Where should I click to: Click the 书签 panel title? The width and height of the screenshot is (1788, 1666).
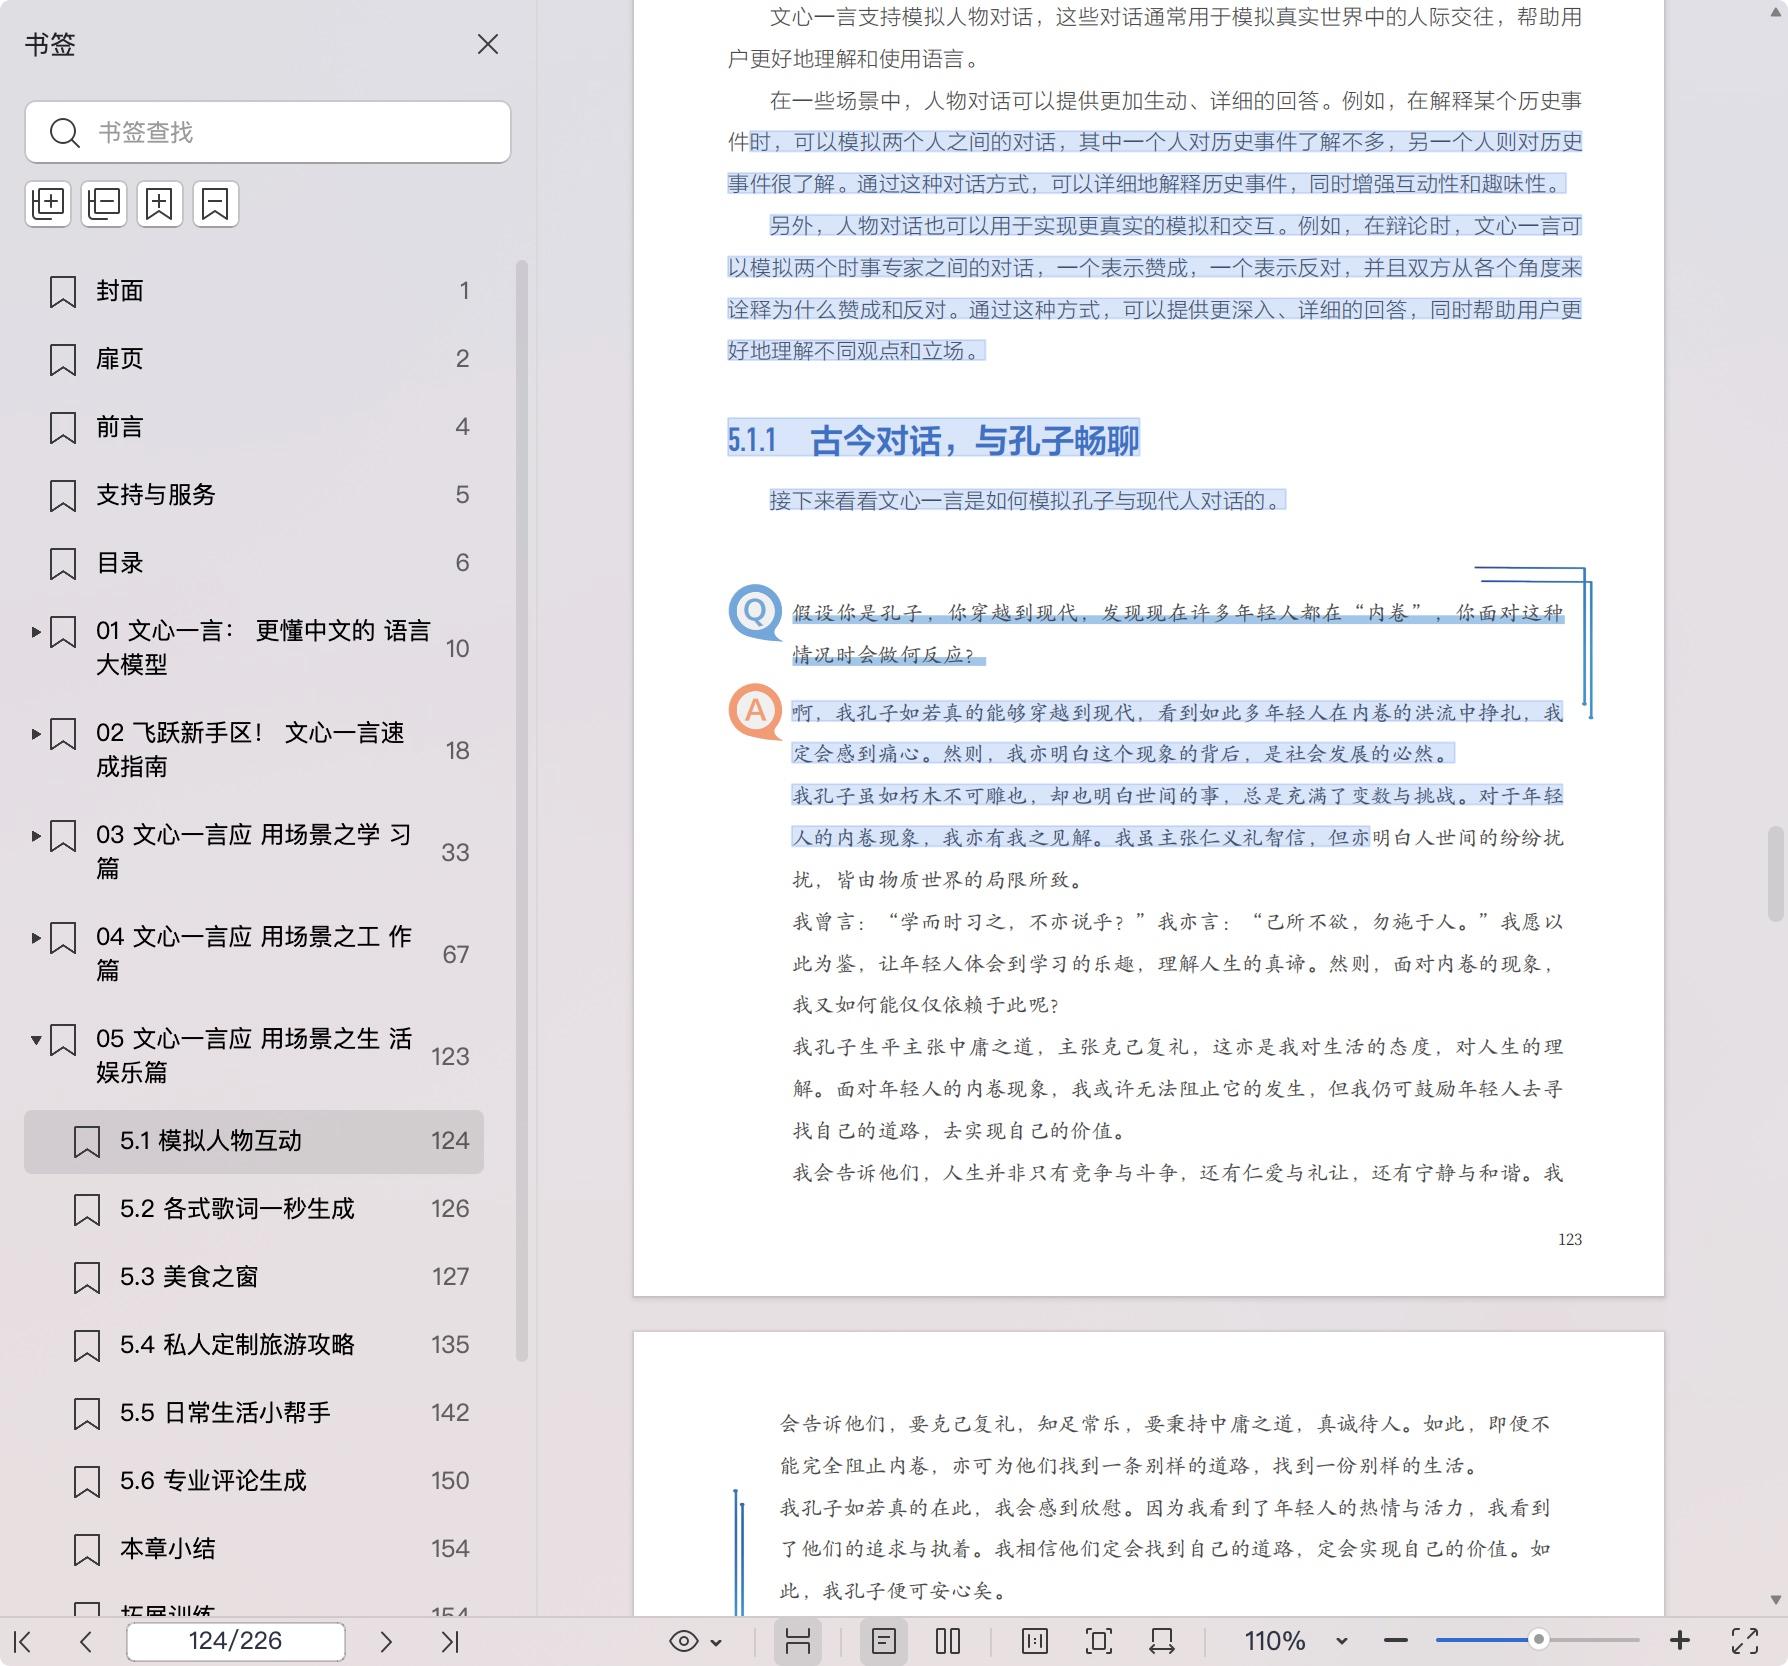coord(50,44)
